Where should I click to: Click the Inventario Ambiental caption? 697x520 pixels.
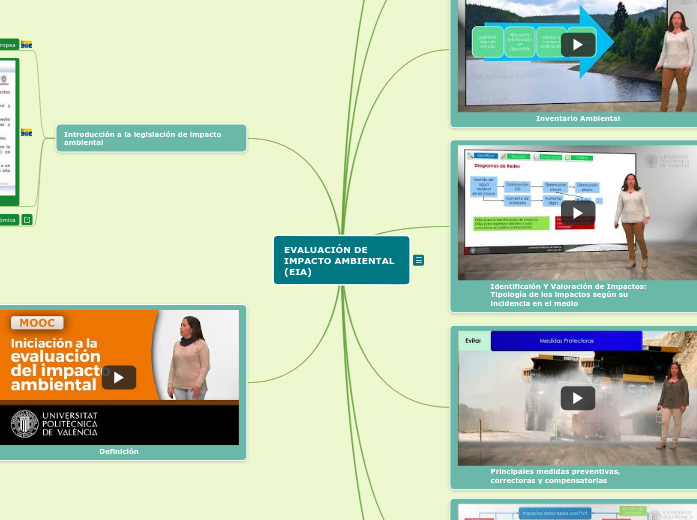click(x=577, y=118)
